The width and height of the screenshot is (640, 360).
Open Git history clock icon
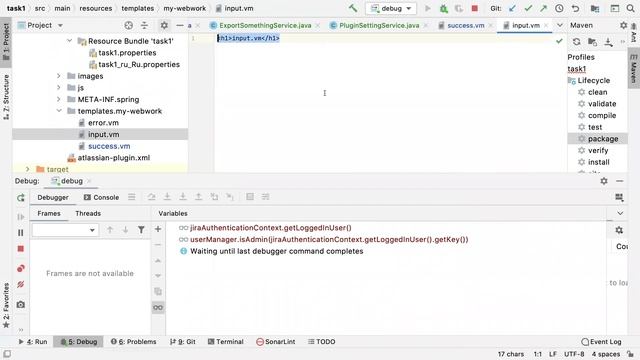[x=559, y=8]
